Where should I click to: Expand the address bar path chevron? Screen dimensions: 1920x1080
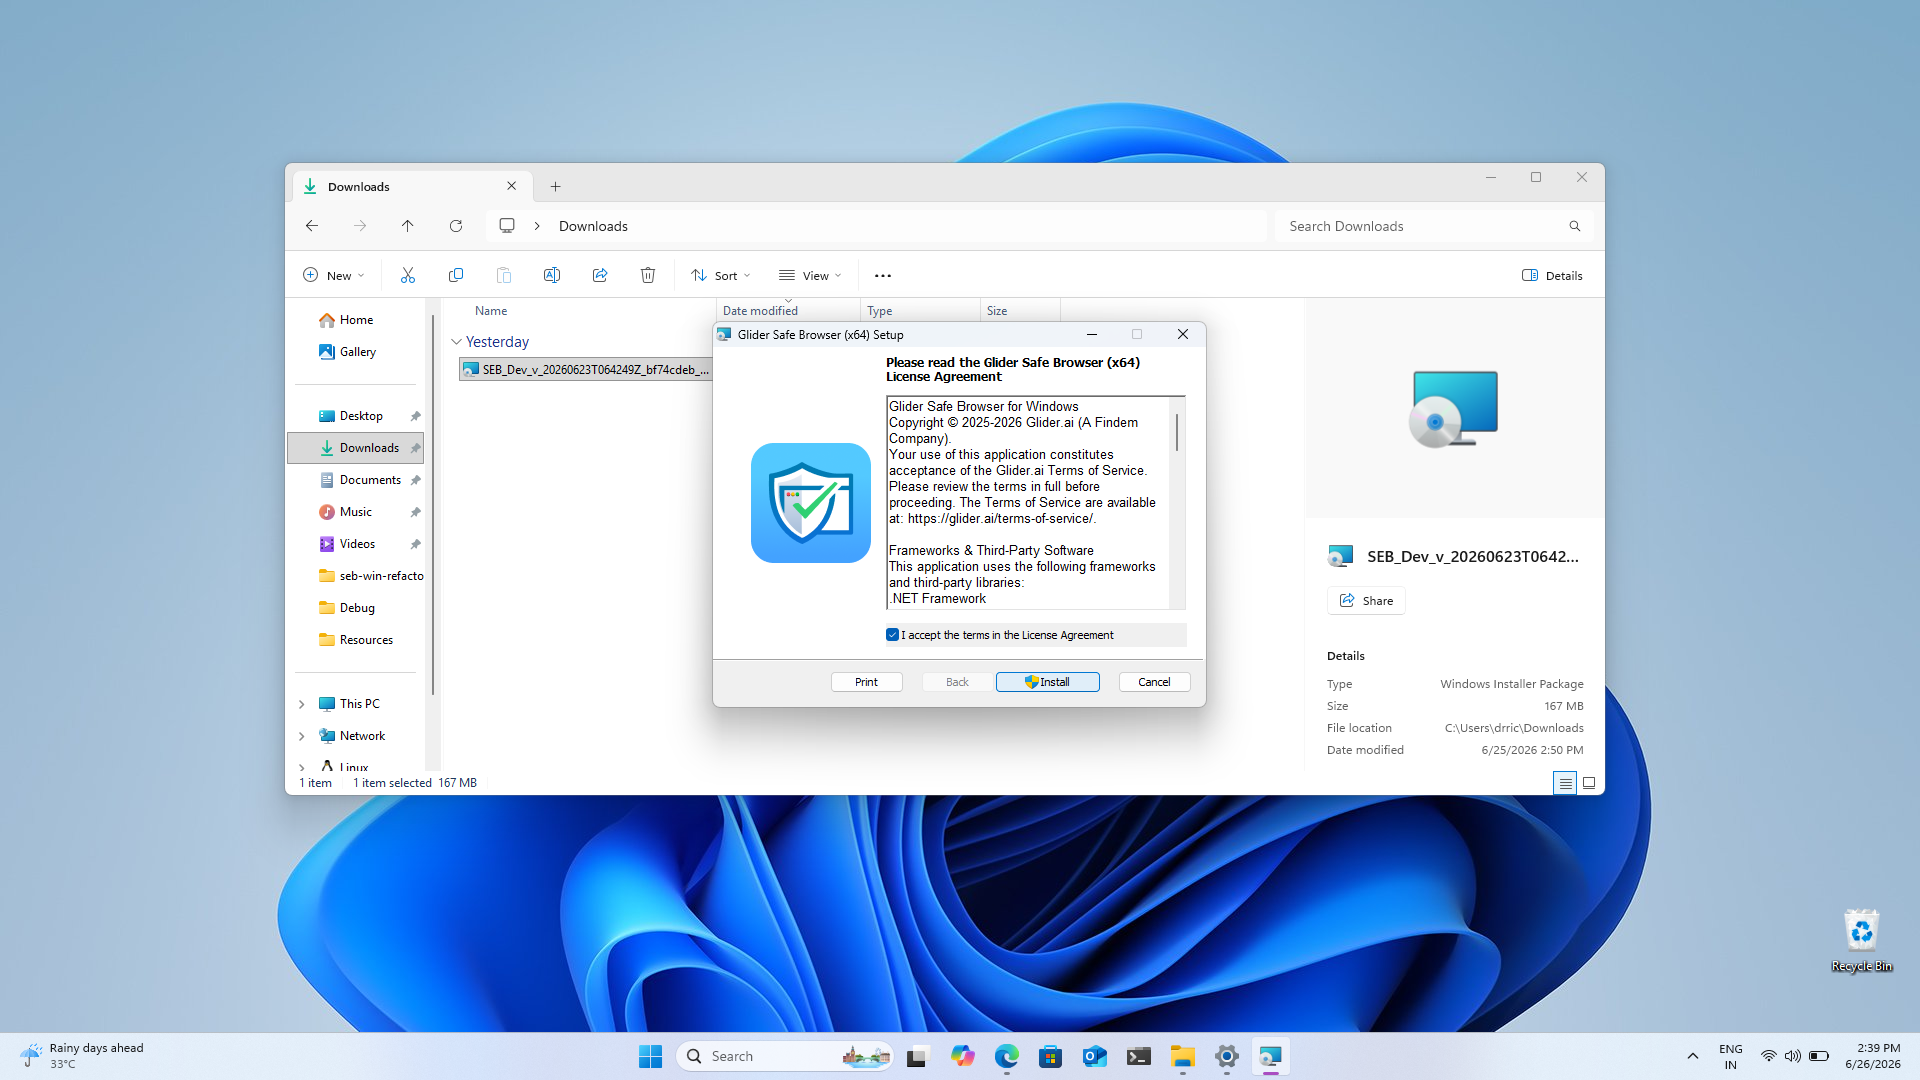(x=537, y=226)
